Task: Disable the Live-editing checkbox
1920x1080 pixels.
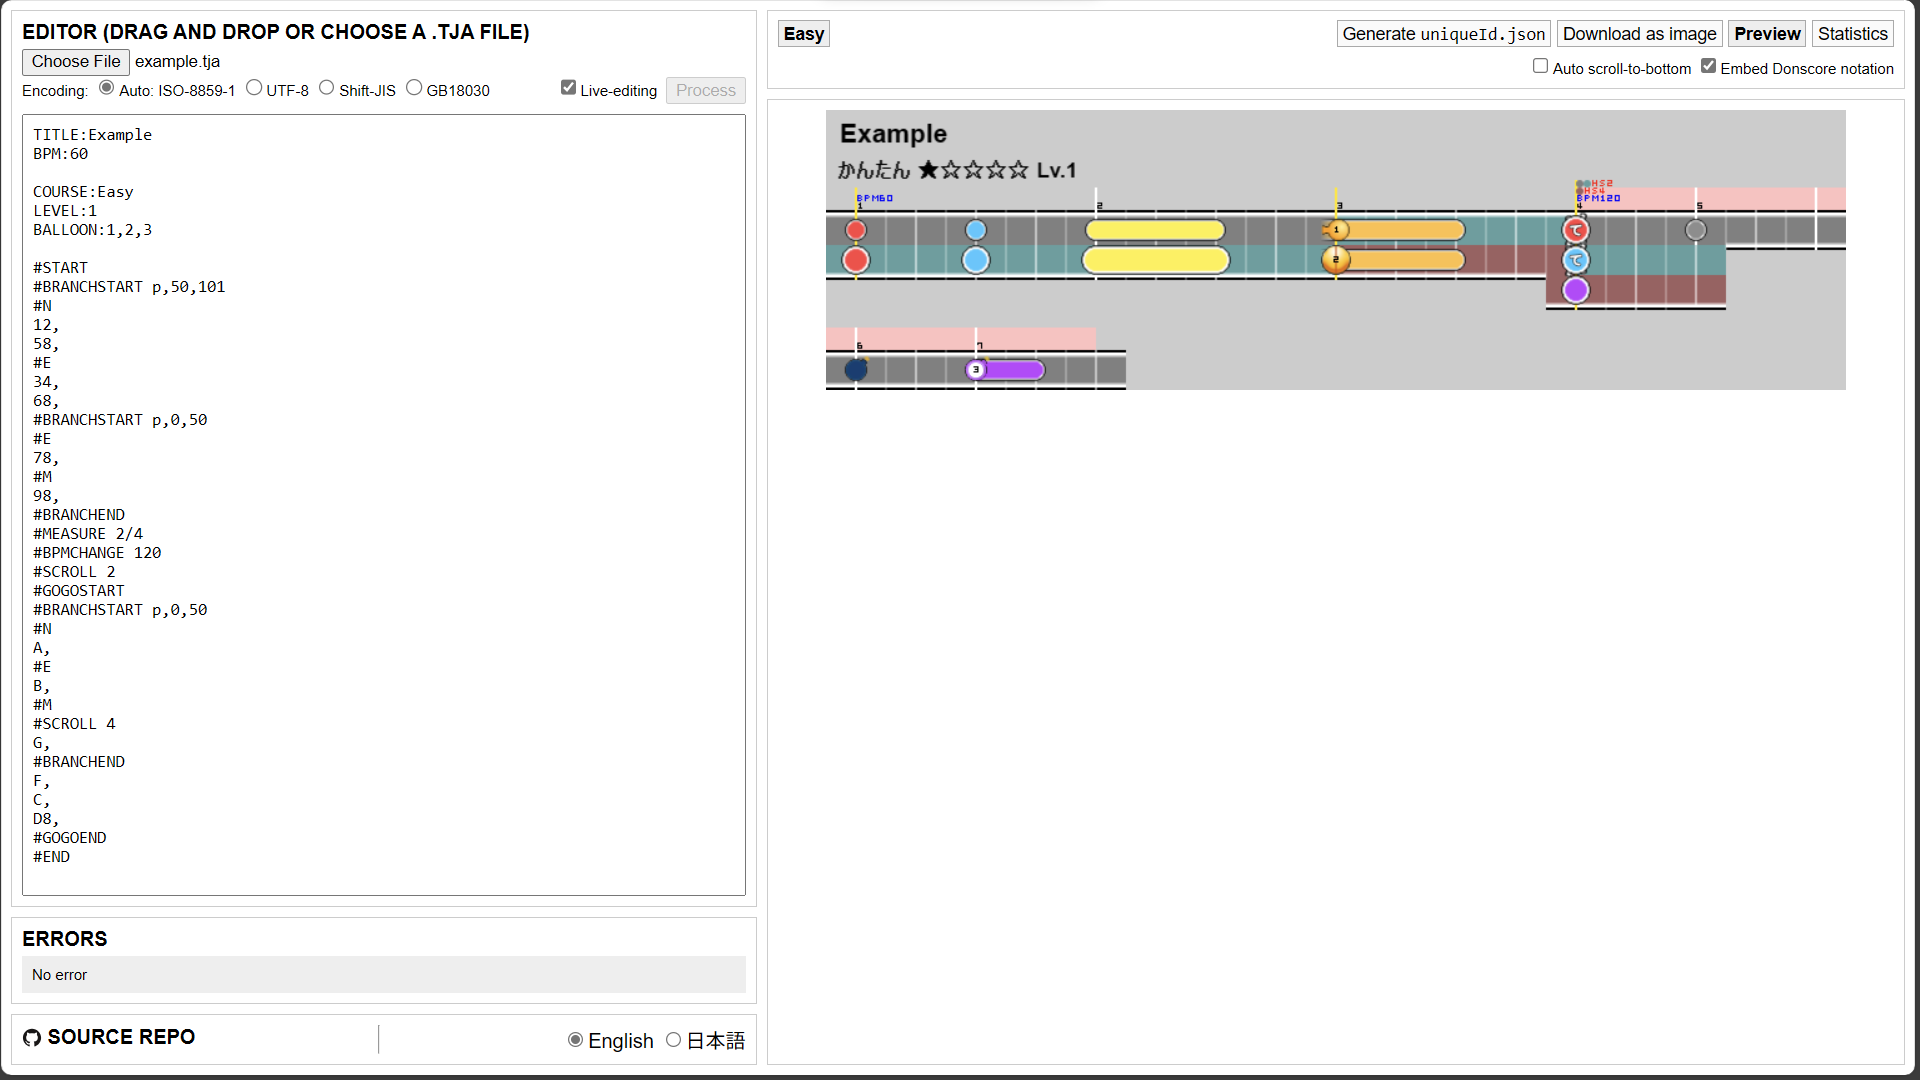Action: [x=568, y=88]
